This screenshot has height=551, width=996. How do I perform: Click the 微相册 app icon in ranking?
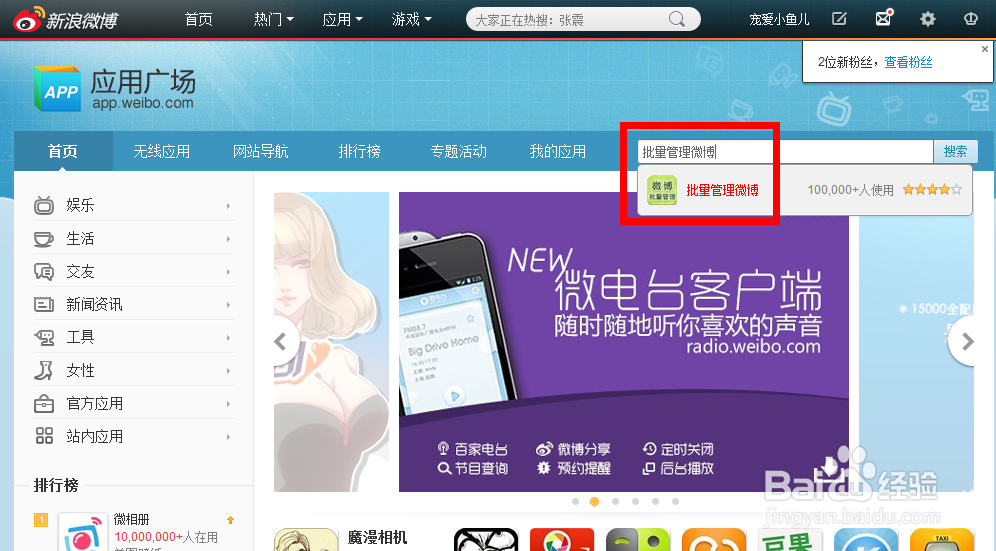(83, 532)
